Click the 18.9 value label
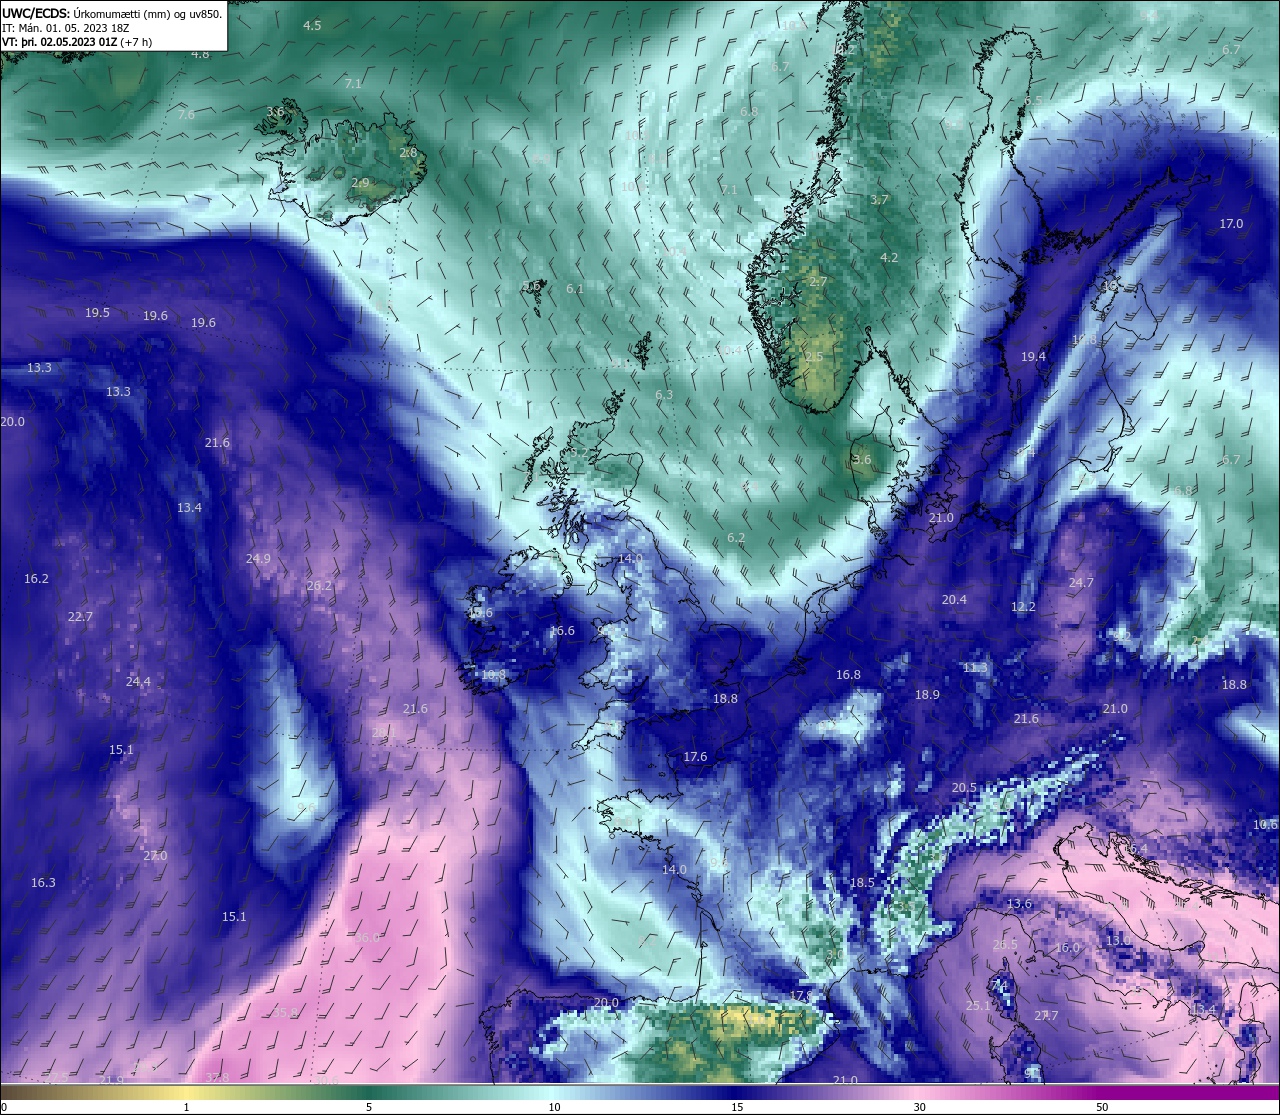Image resolution: width=1280 pixels, height=1115 pixels. (927, 694)
